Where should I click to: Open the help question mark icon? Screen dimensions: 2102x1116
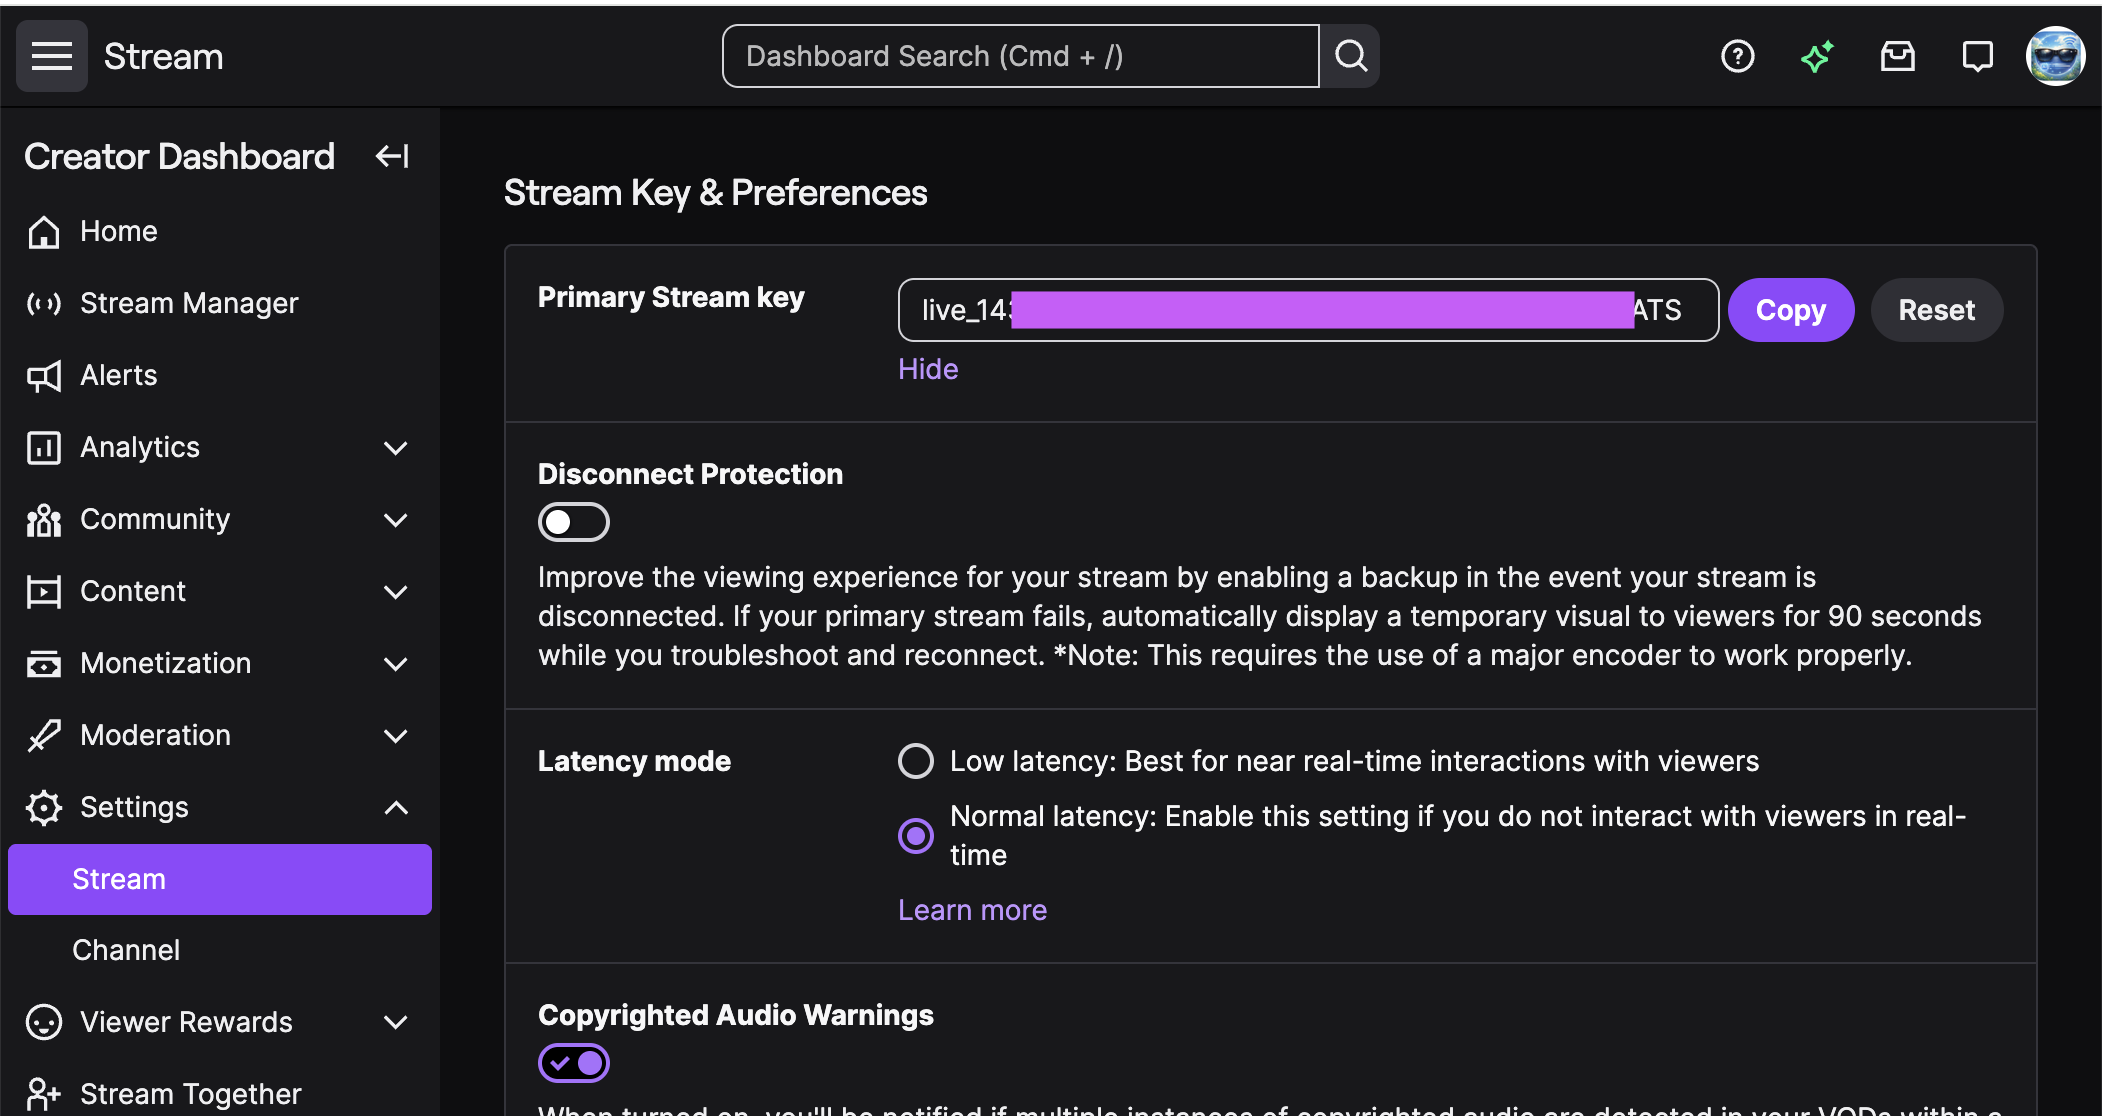pos(1738,56)
